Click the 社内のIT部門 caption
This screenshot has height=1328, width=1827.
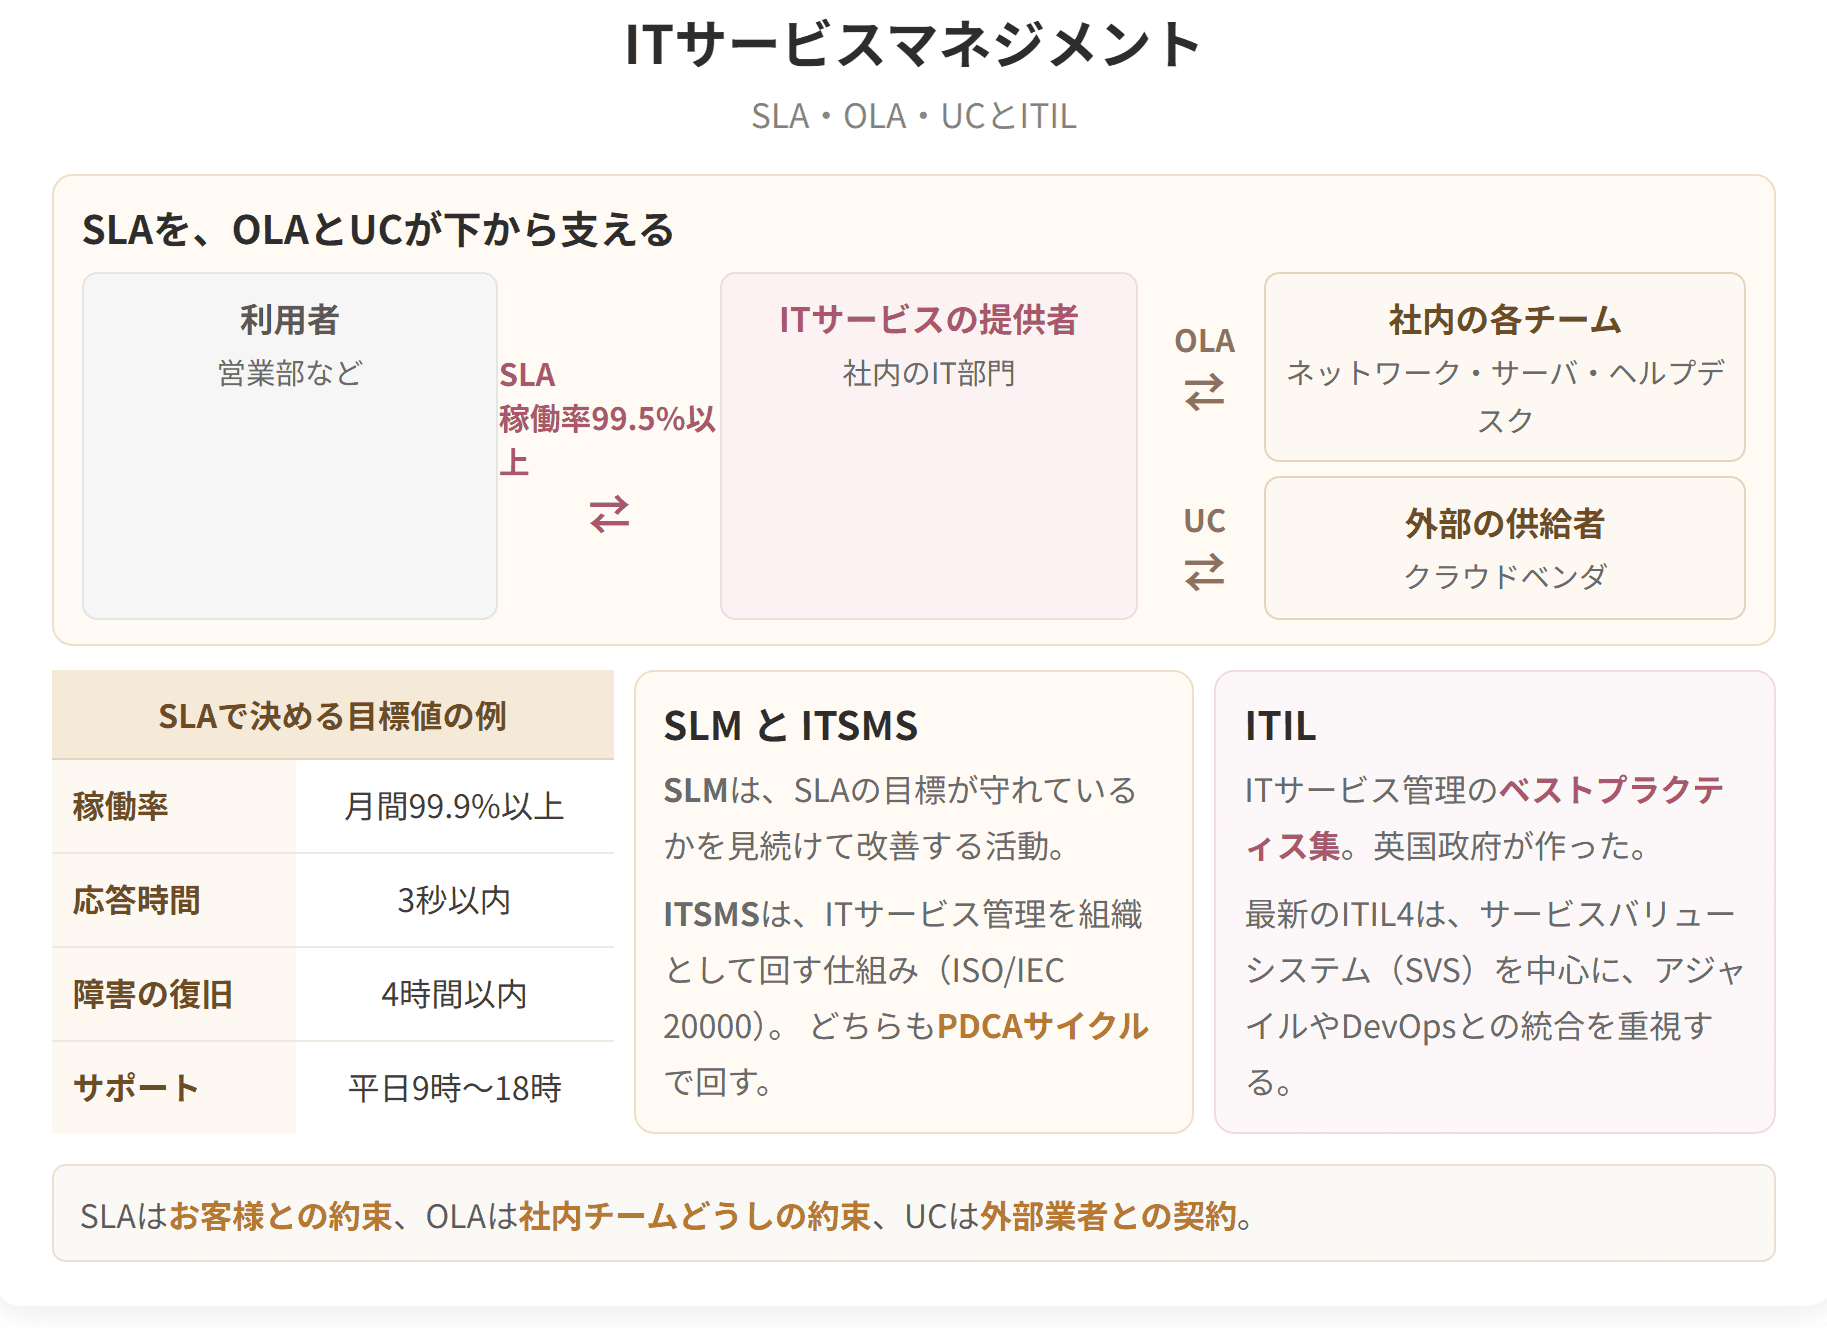click(929, 373)
